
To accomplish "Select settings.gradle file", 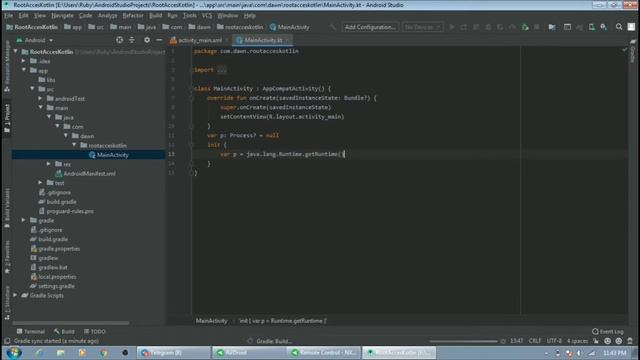I will coord(56,286).
